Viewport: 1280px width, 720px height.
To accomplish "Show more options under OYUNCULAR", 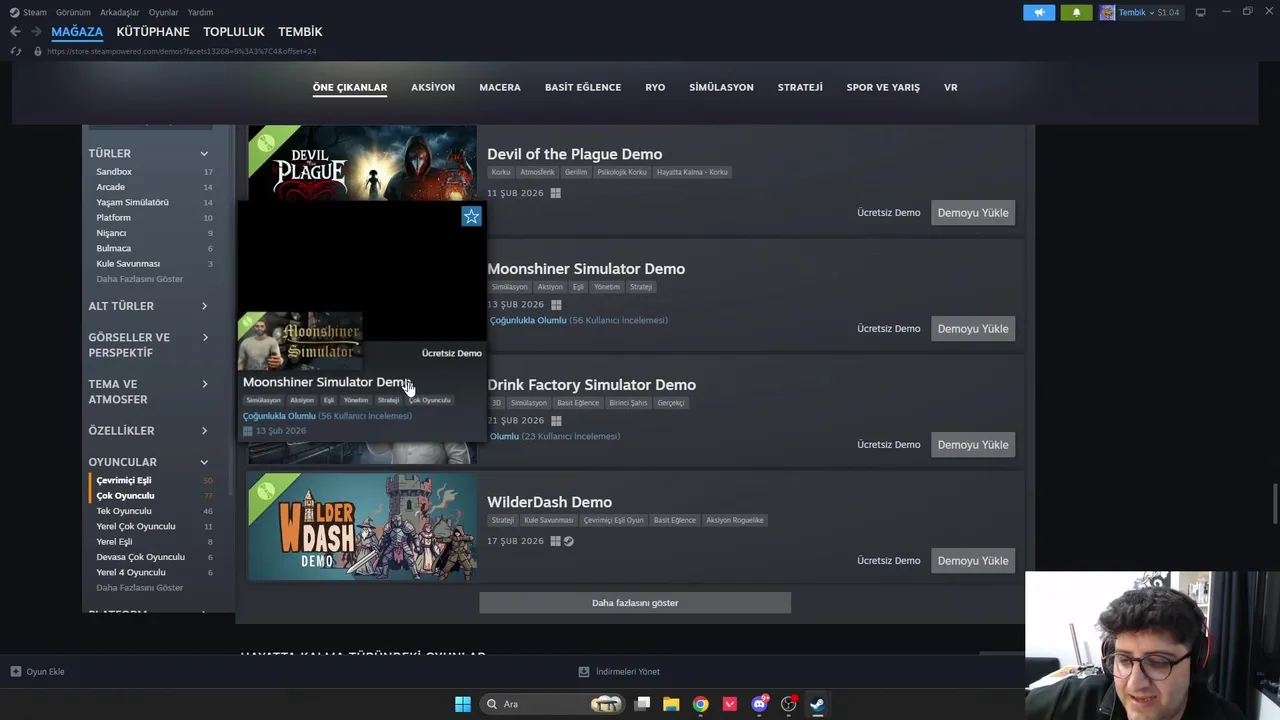I will tap(139, 588).
